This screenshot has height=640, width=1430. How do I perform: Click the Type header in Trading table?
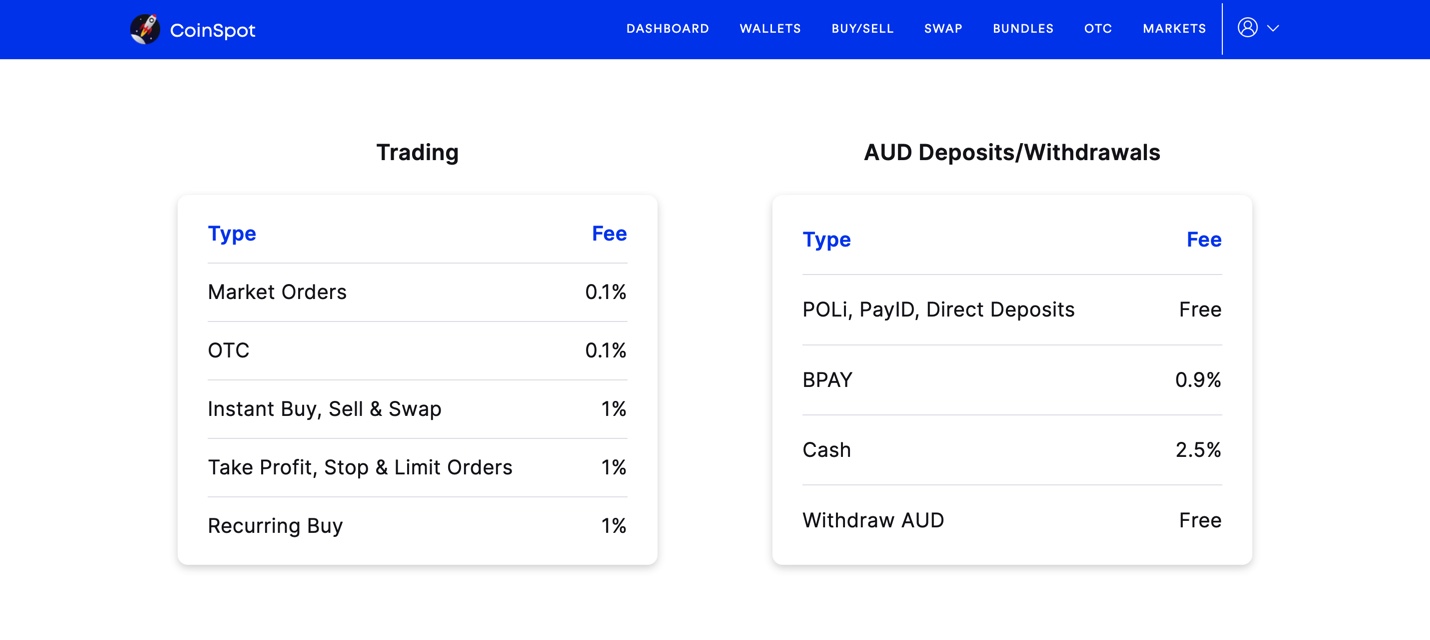point(232,234)
